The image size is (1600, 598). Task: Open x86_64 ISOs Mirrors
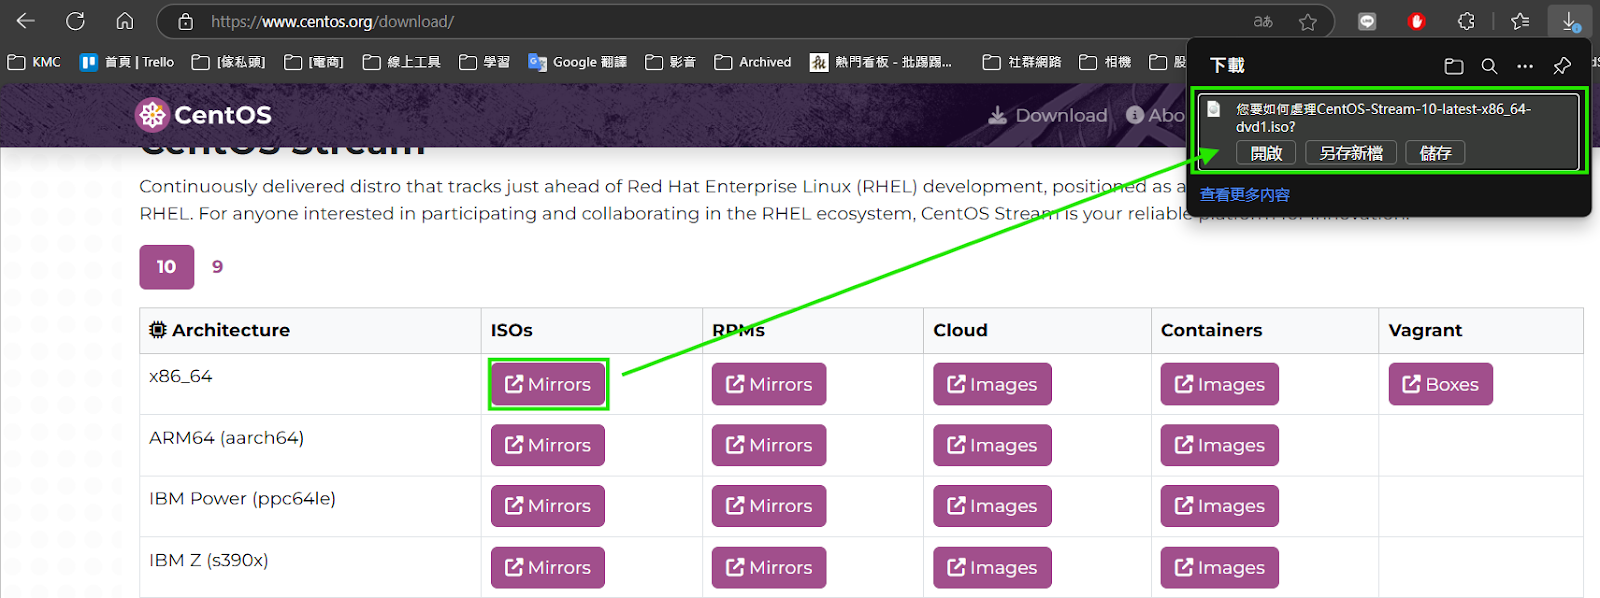pos(548,384)
